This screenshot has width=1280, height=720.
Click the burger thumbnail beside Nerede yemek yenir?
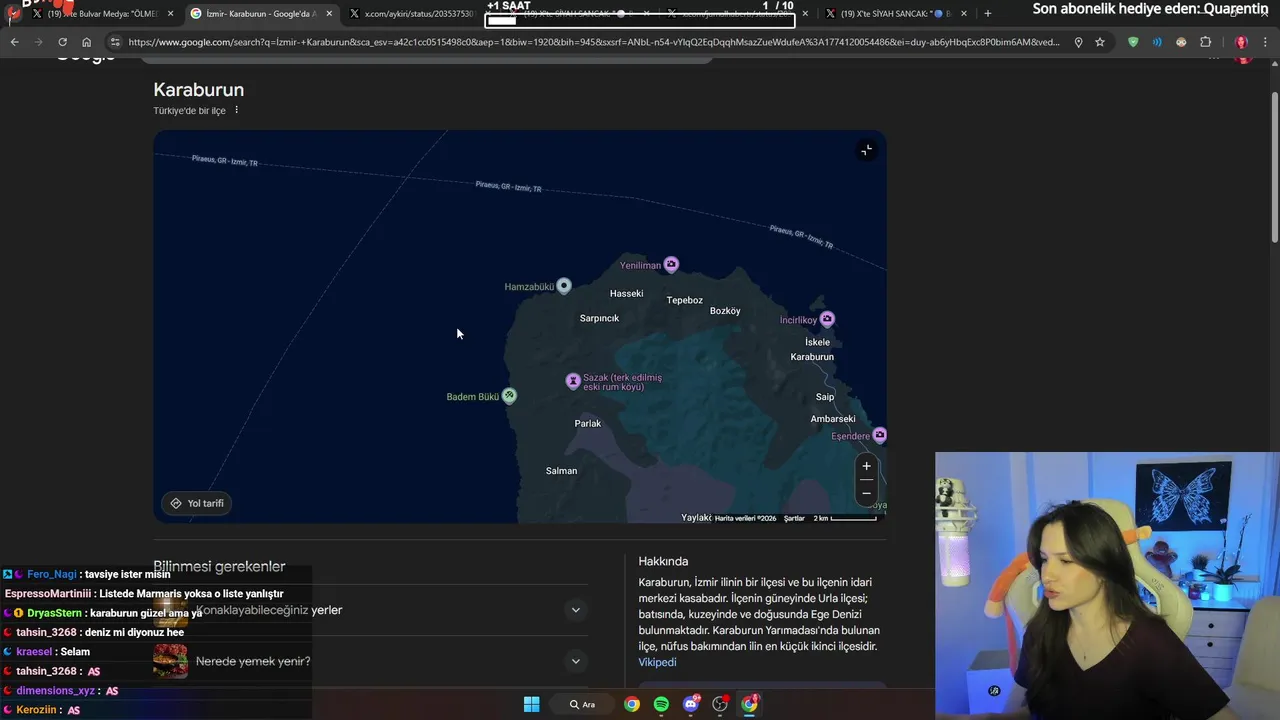(170, 661)
